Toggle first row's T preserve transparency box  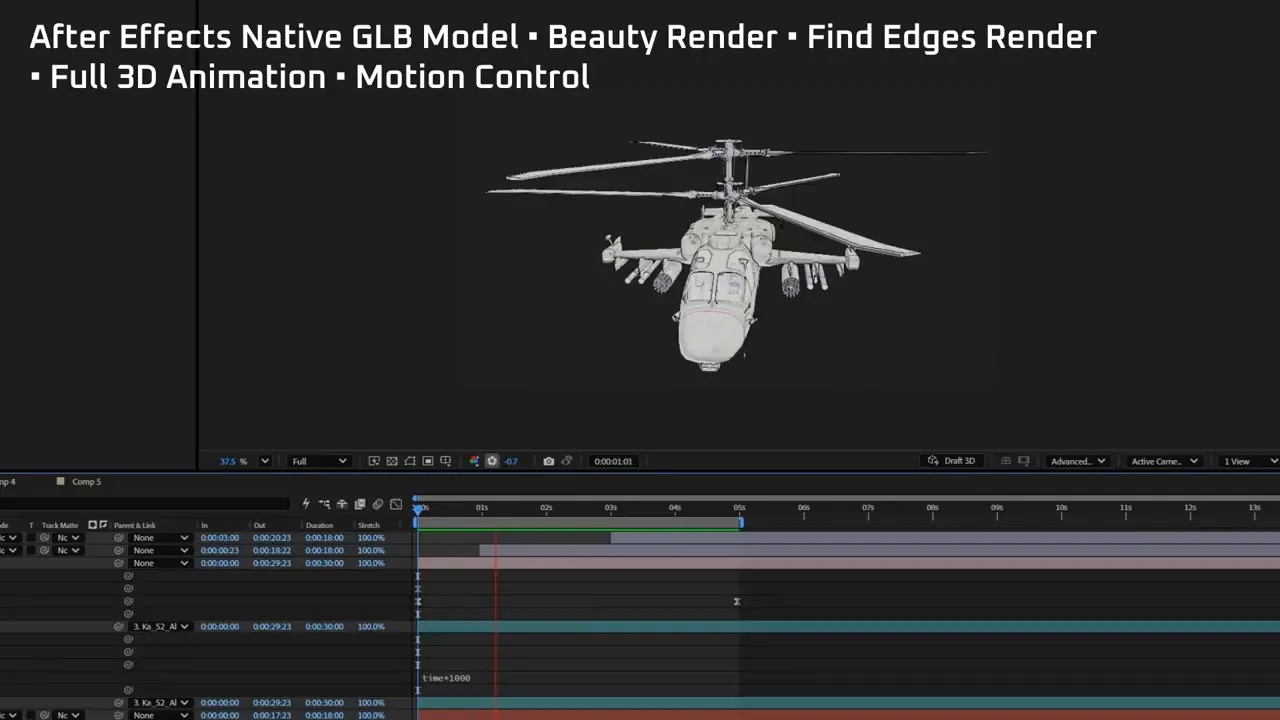31,538
